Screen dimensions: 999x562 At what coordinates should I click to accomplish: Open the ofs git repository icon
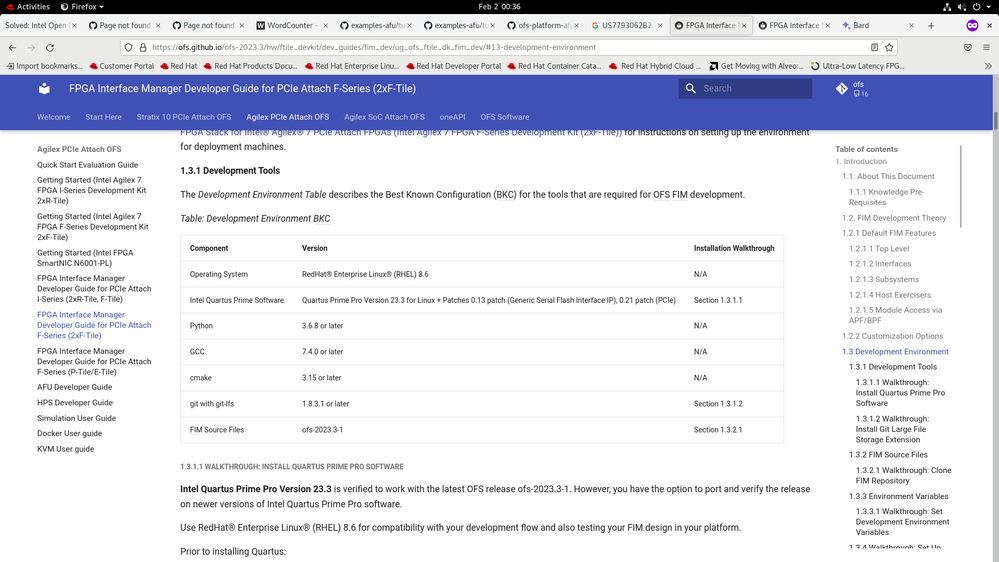pos(842,89)
